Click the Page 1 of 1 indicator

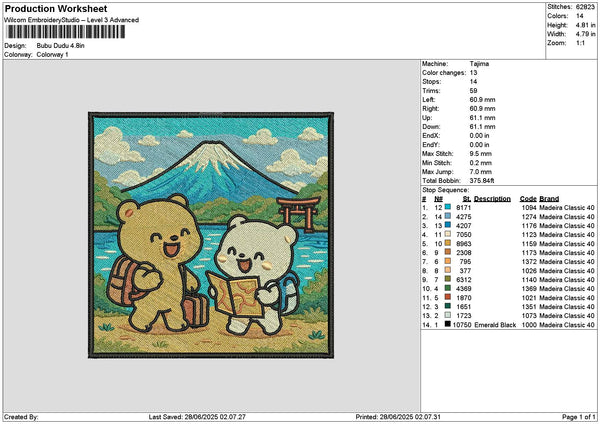pyautogui.click(x=579, y=417)
